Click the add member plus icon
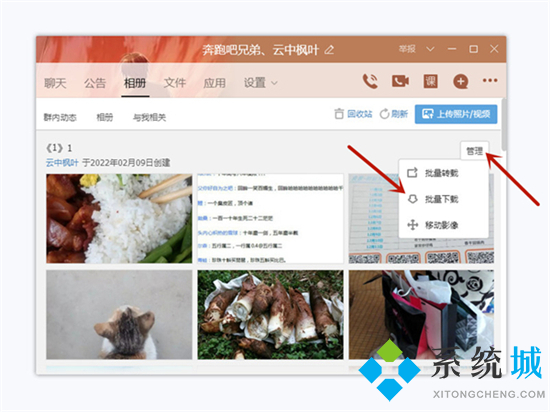The image size is (550, 412). click(x=461, y=81)
